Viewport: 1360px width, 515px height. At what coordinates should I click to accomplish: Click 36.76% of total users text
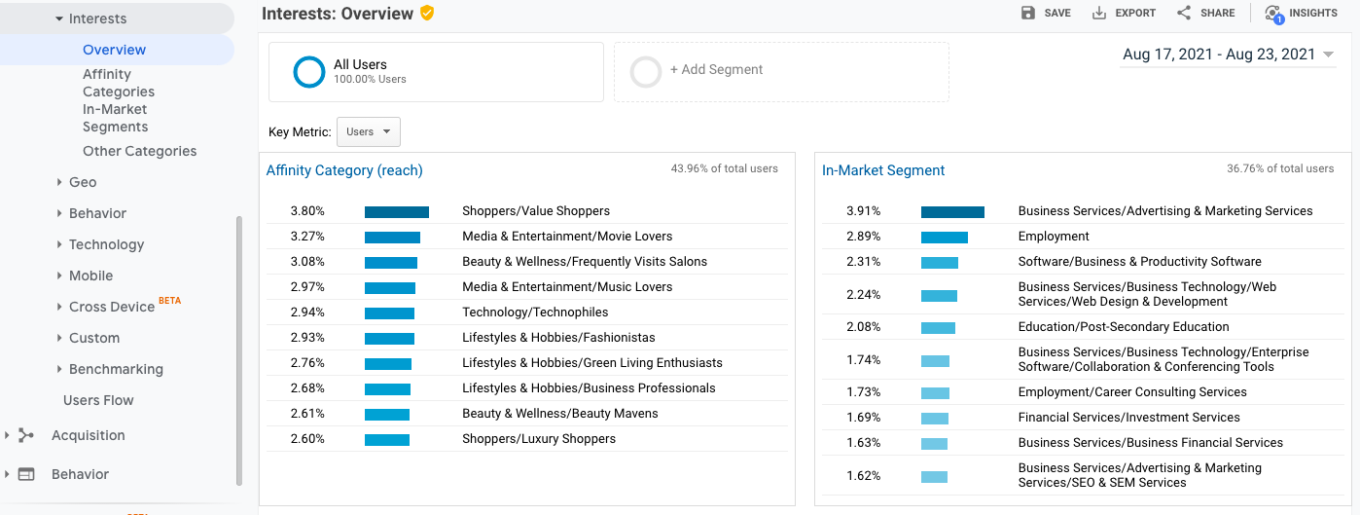click(1280, 169)
